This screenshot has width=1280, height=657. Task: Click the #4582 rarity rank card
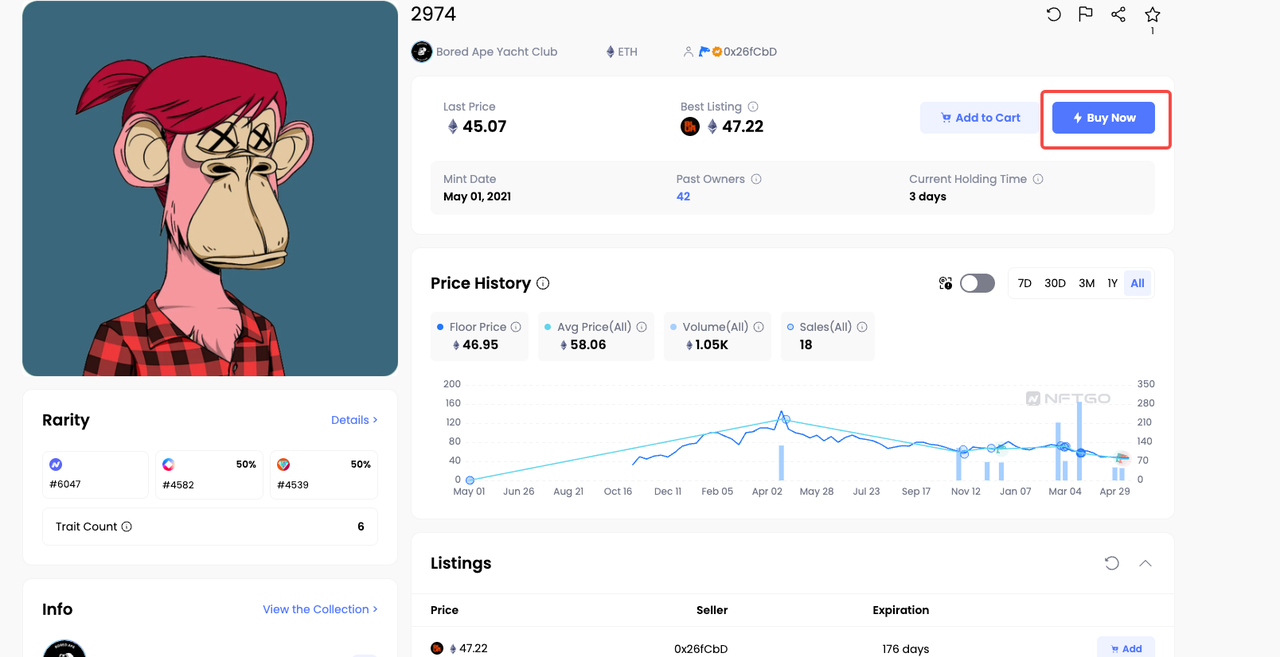[x=210, y=475]
